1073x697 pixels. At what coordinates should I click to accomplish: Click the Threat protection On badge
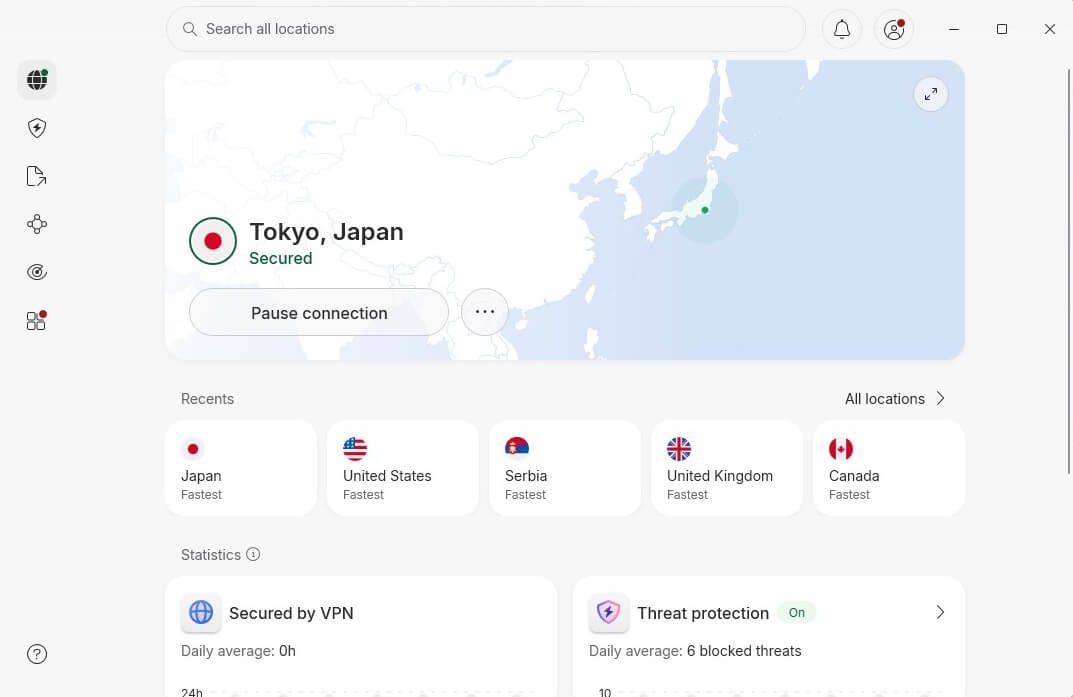tap(797, 612)
